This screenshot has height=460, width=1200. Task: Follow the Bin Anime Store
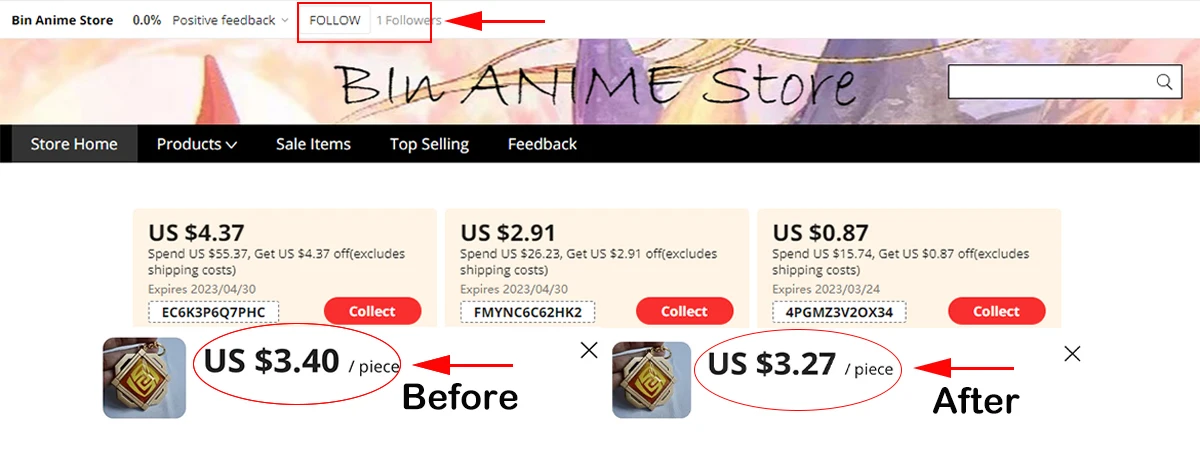coord(335,20)
